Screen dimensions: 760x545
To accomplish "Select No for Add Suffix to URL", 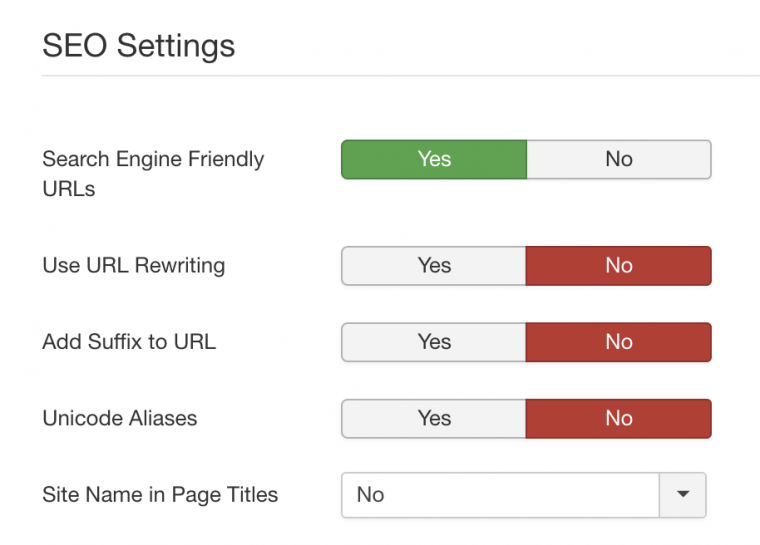I will coord(618,342).
